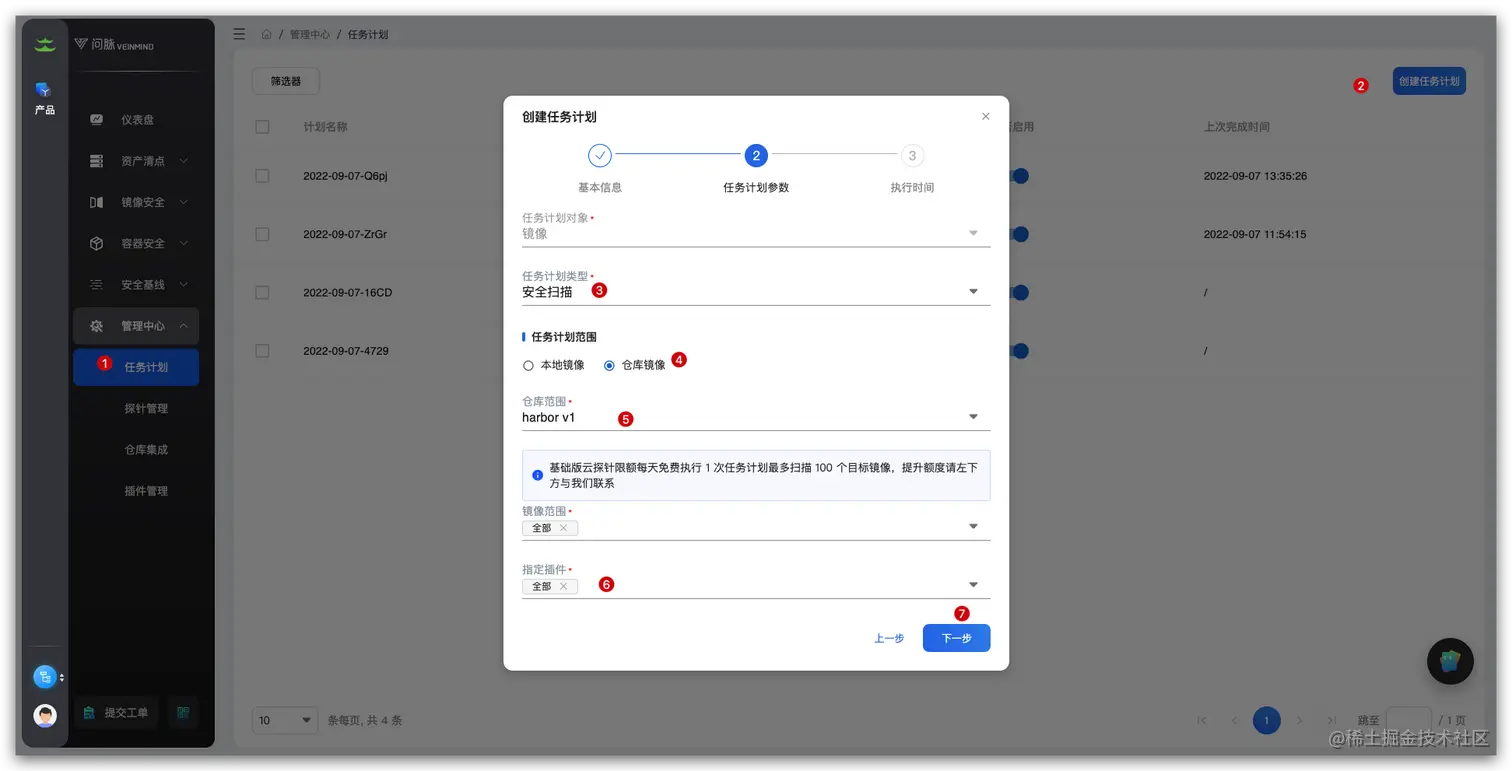This screenshot has width=1512, height=771.
Task: Click the green QR code icon
Action: click(183, 712)
